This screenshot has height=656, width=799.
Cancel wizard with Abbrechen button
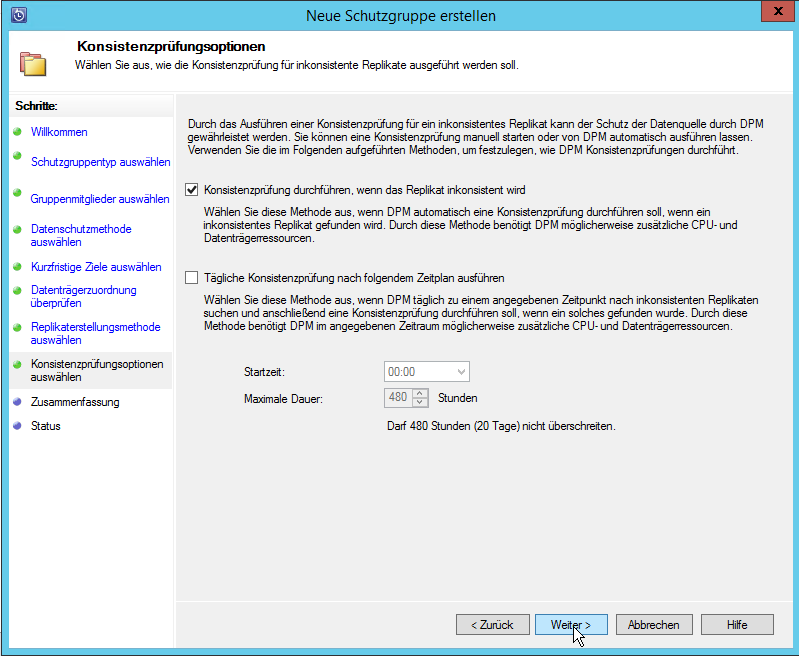[653, 625]
